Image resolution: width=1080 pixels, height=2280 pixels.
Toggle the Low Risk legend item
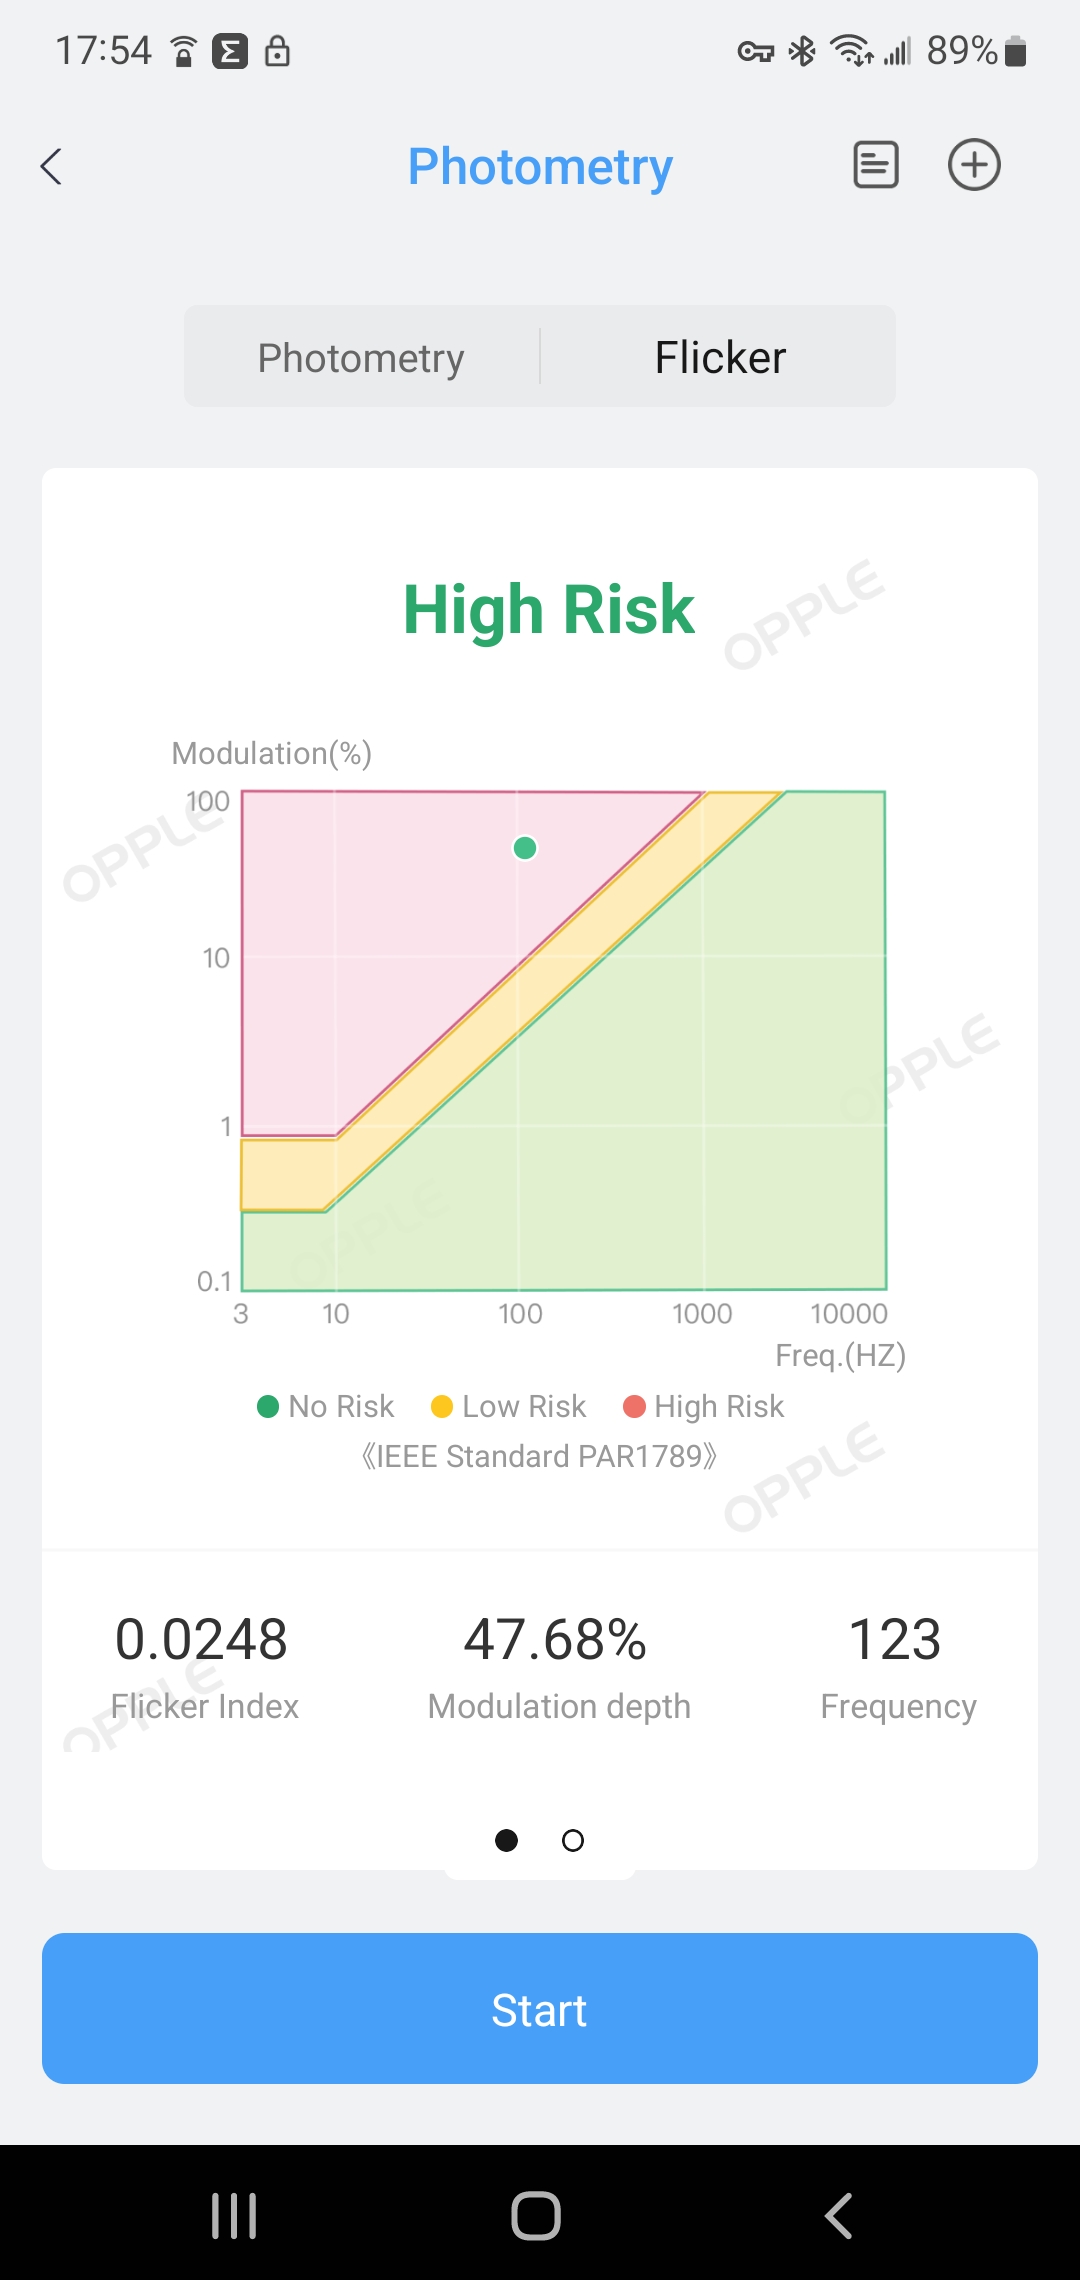pos(508,1406)
